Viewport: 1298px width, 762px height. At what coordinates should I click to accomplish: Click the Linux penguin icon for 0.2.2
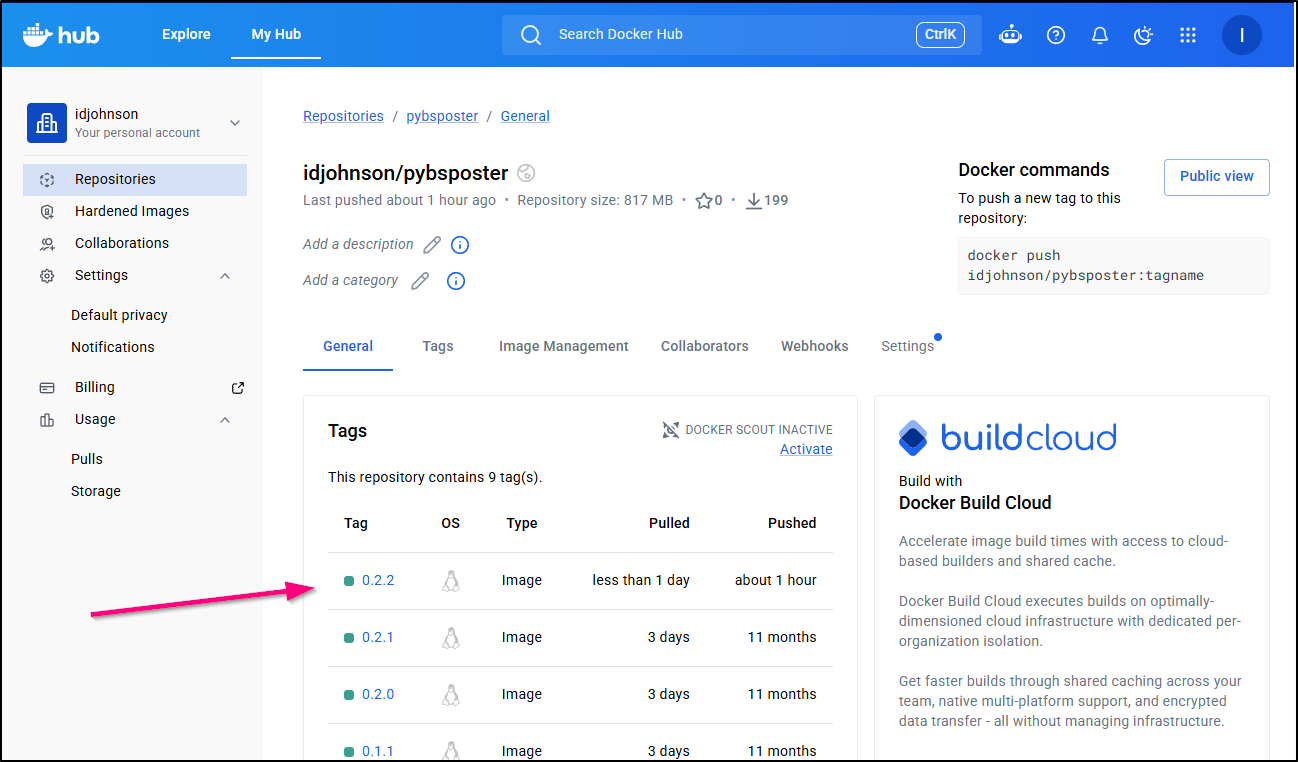point(451,581)
